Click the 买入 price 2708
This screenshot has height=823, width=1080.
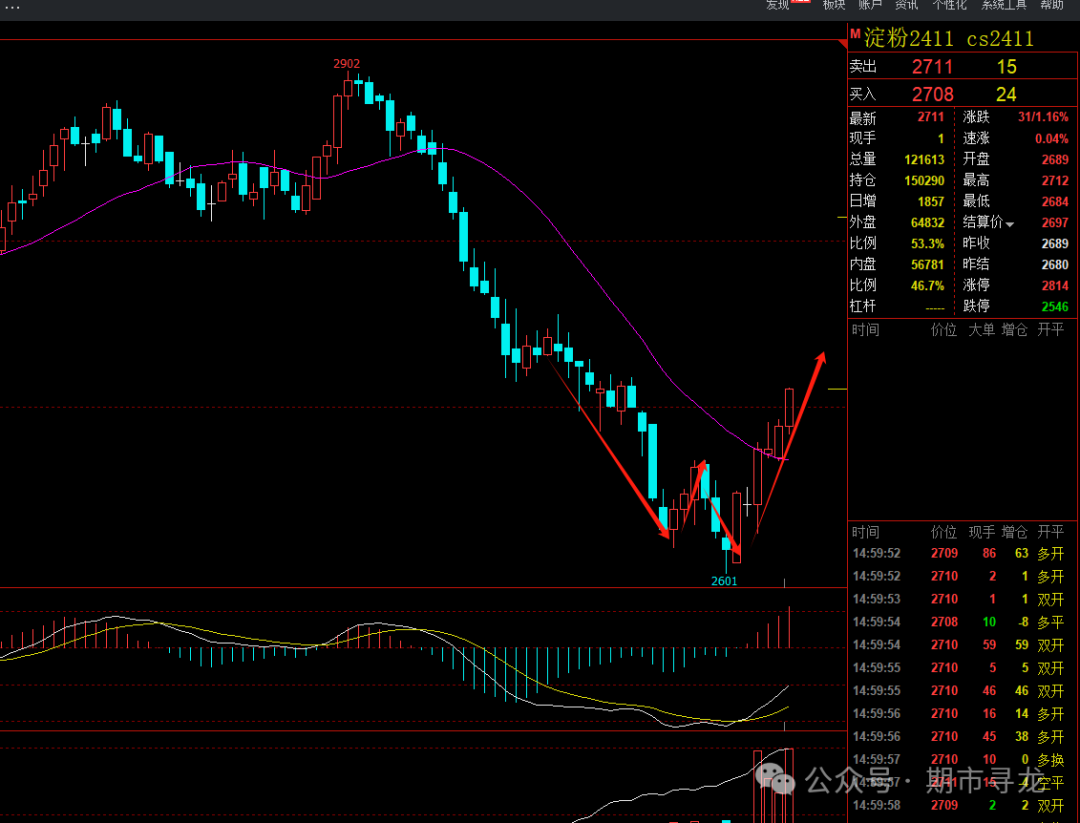[932, 94]
